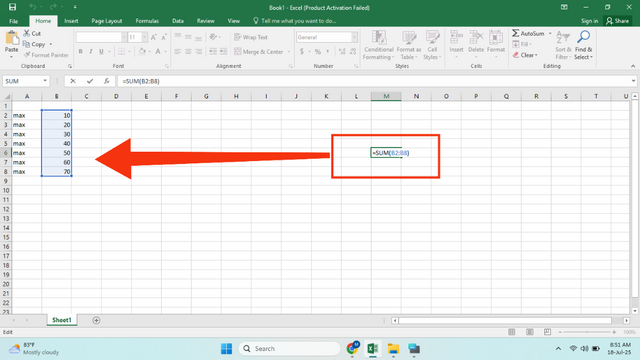Viewport: 640px width, 360px height.
Task: Click the Insert Function fx button
Action: click(107, 81)
